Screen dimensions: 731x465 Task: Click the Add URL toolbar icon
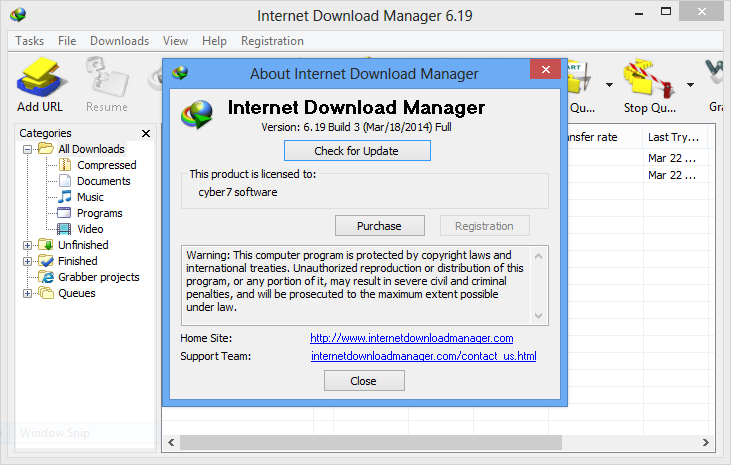tap(41, 77)
